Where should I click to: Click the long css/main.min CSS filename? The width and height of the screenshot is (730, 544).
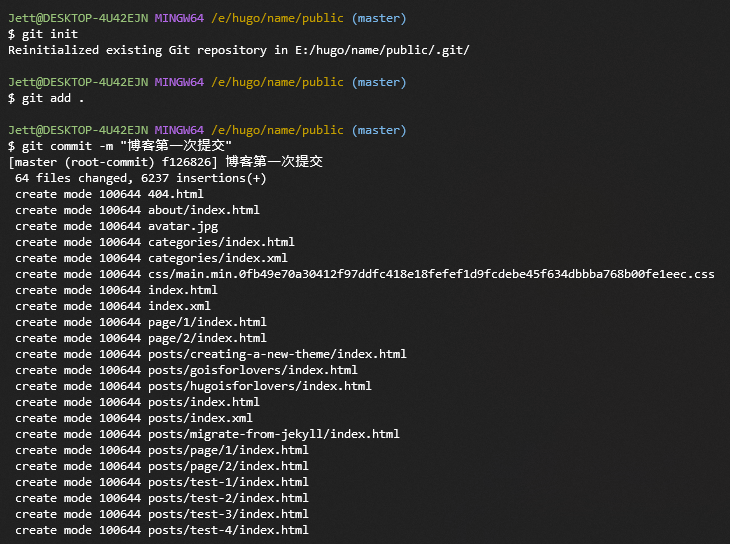(430, 274)
